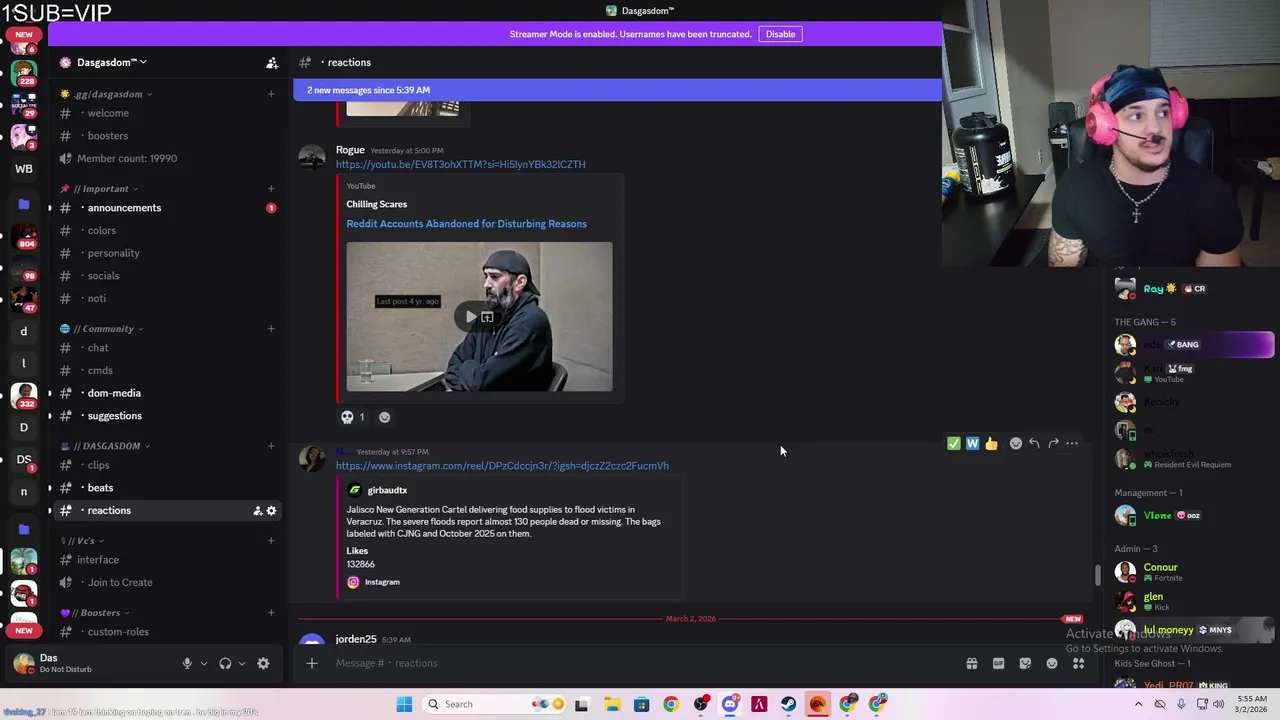
Task: Click 2 new messages since 5:39 AM banner
Action: click(617, 90)
